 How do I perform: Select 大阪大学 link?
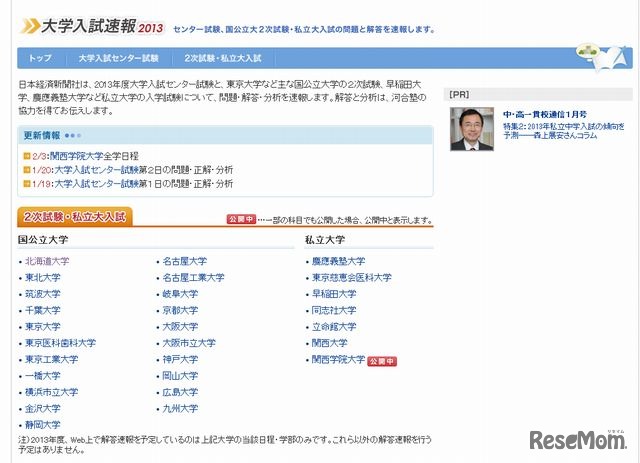(180, 327)
